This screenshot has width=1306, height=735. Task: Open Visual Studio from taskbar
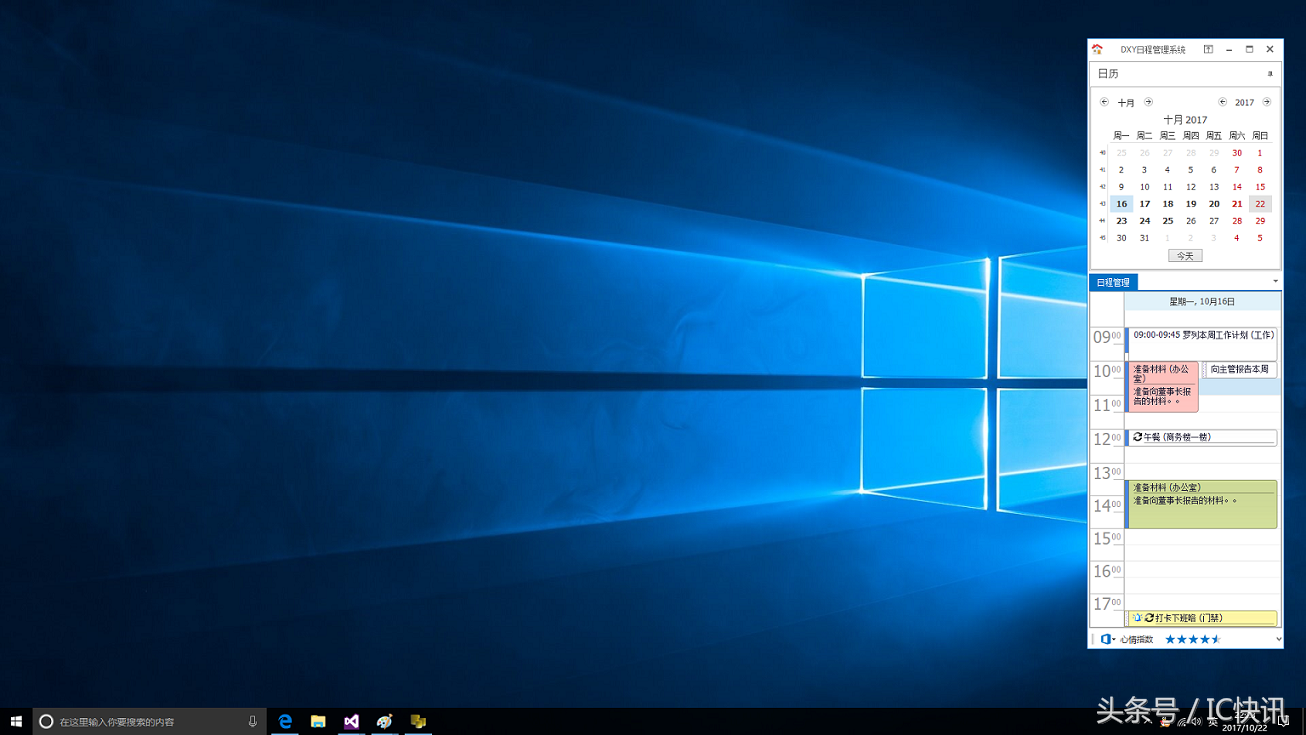[x=351, y=721]
